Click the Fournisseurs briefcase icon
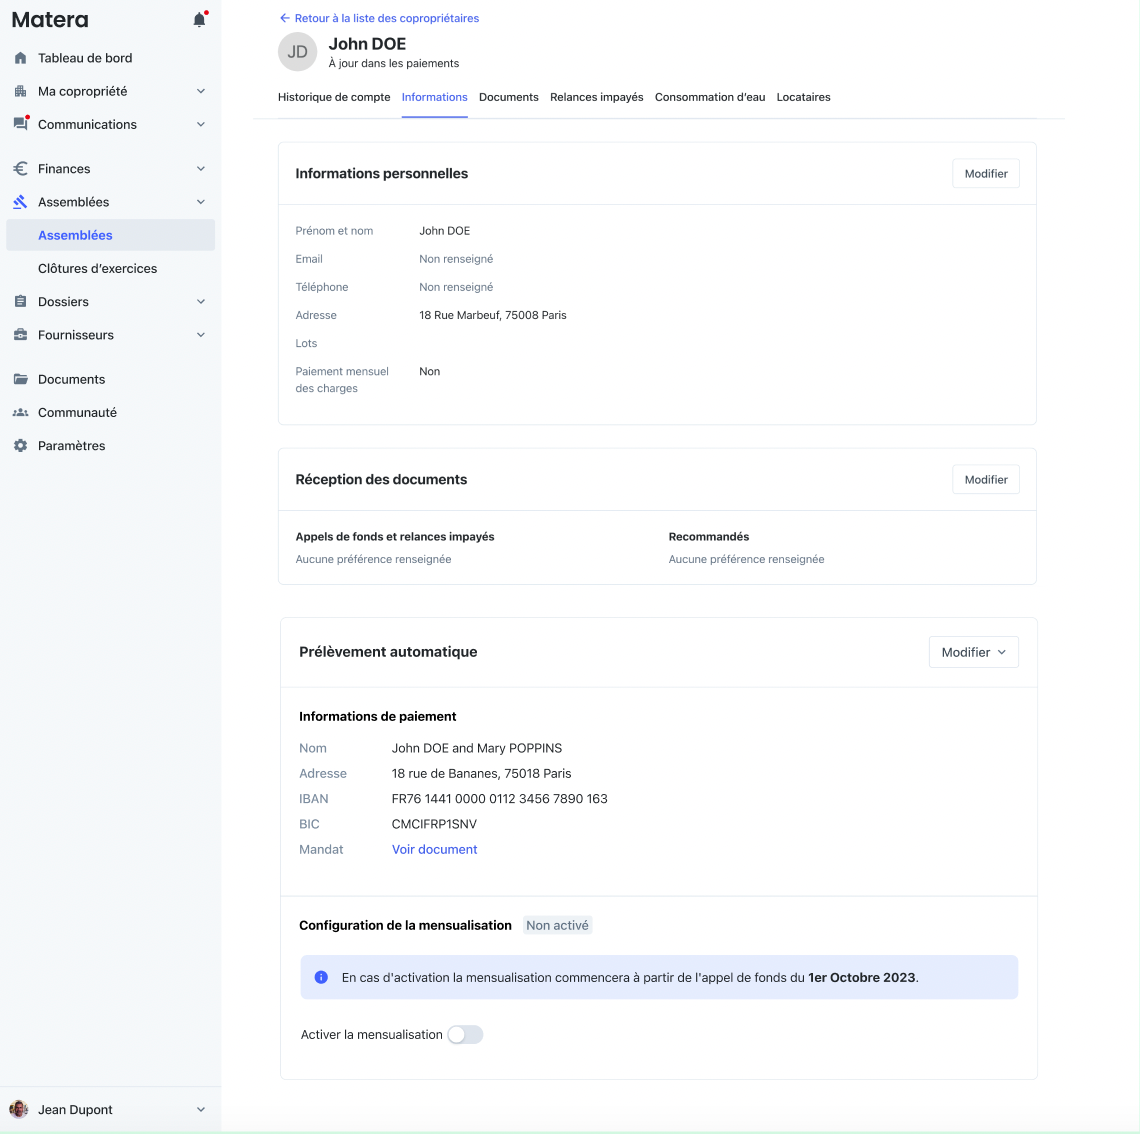 20,335
